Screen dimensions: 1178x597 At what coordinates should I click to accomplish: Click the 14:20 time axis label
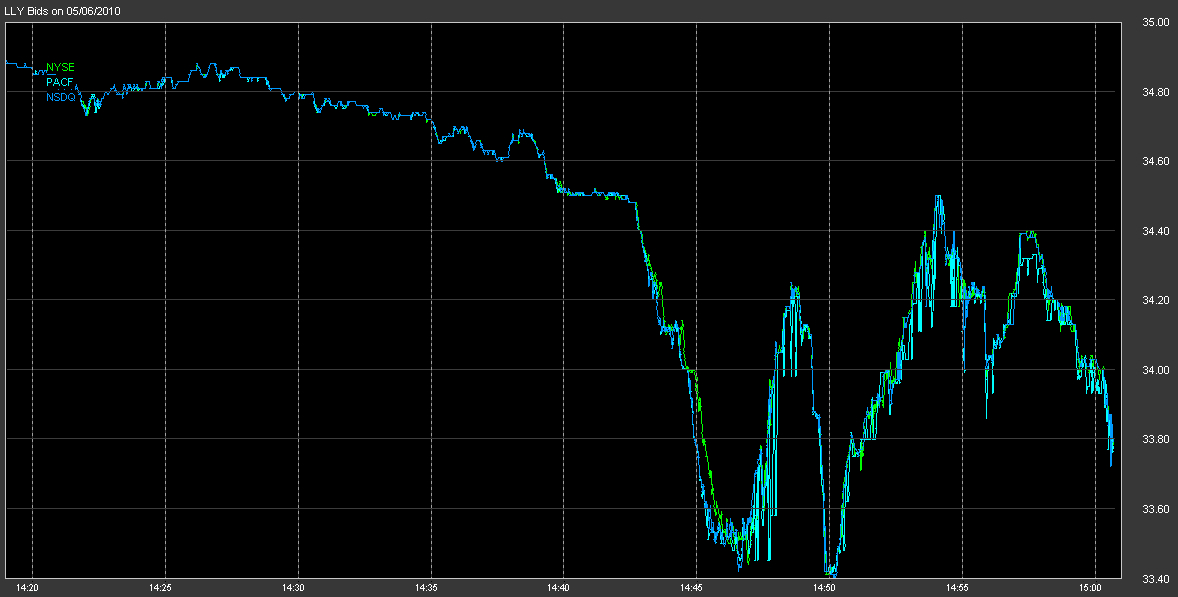click(29, 588)
